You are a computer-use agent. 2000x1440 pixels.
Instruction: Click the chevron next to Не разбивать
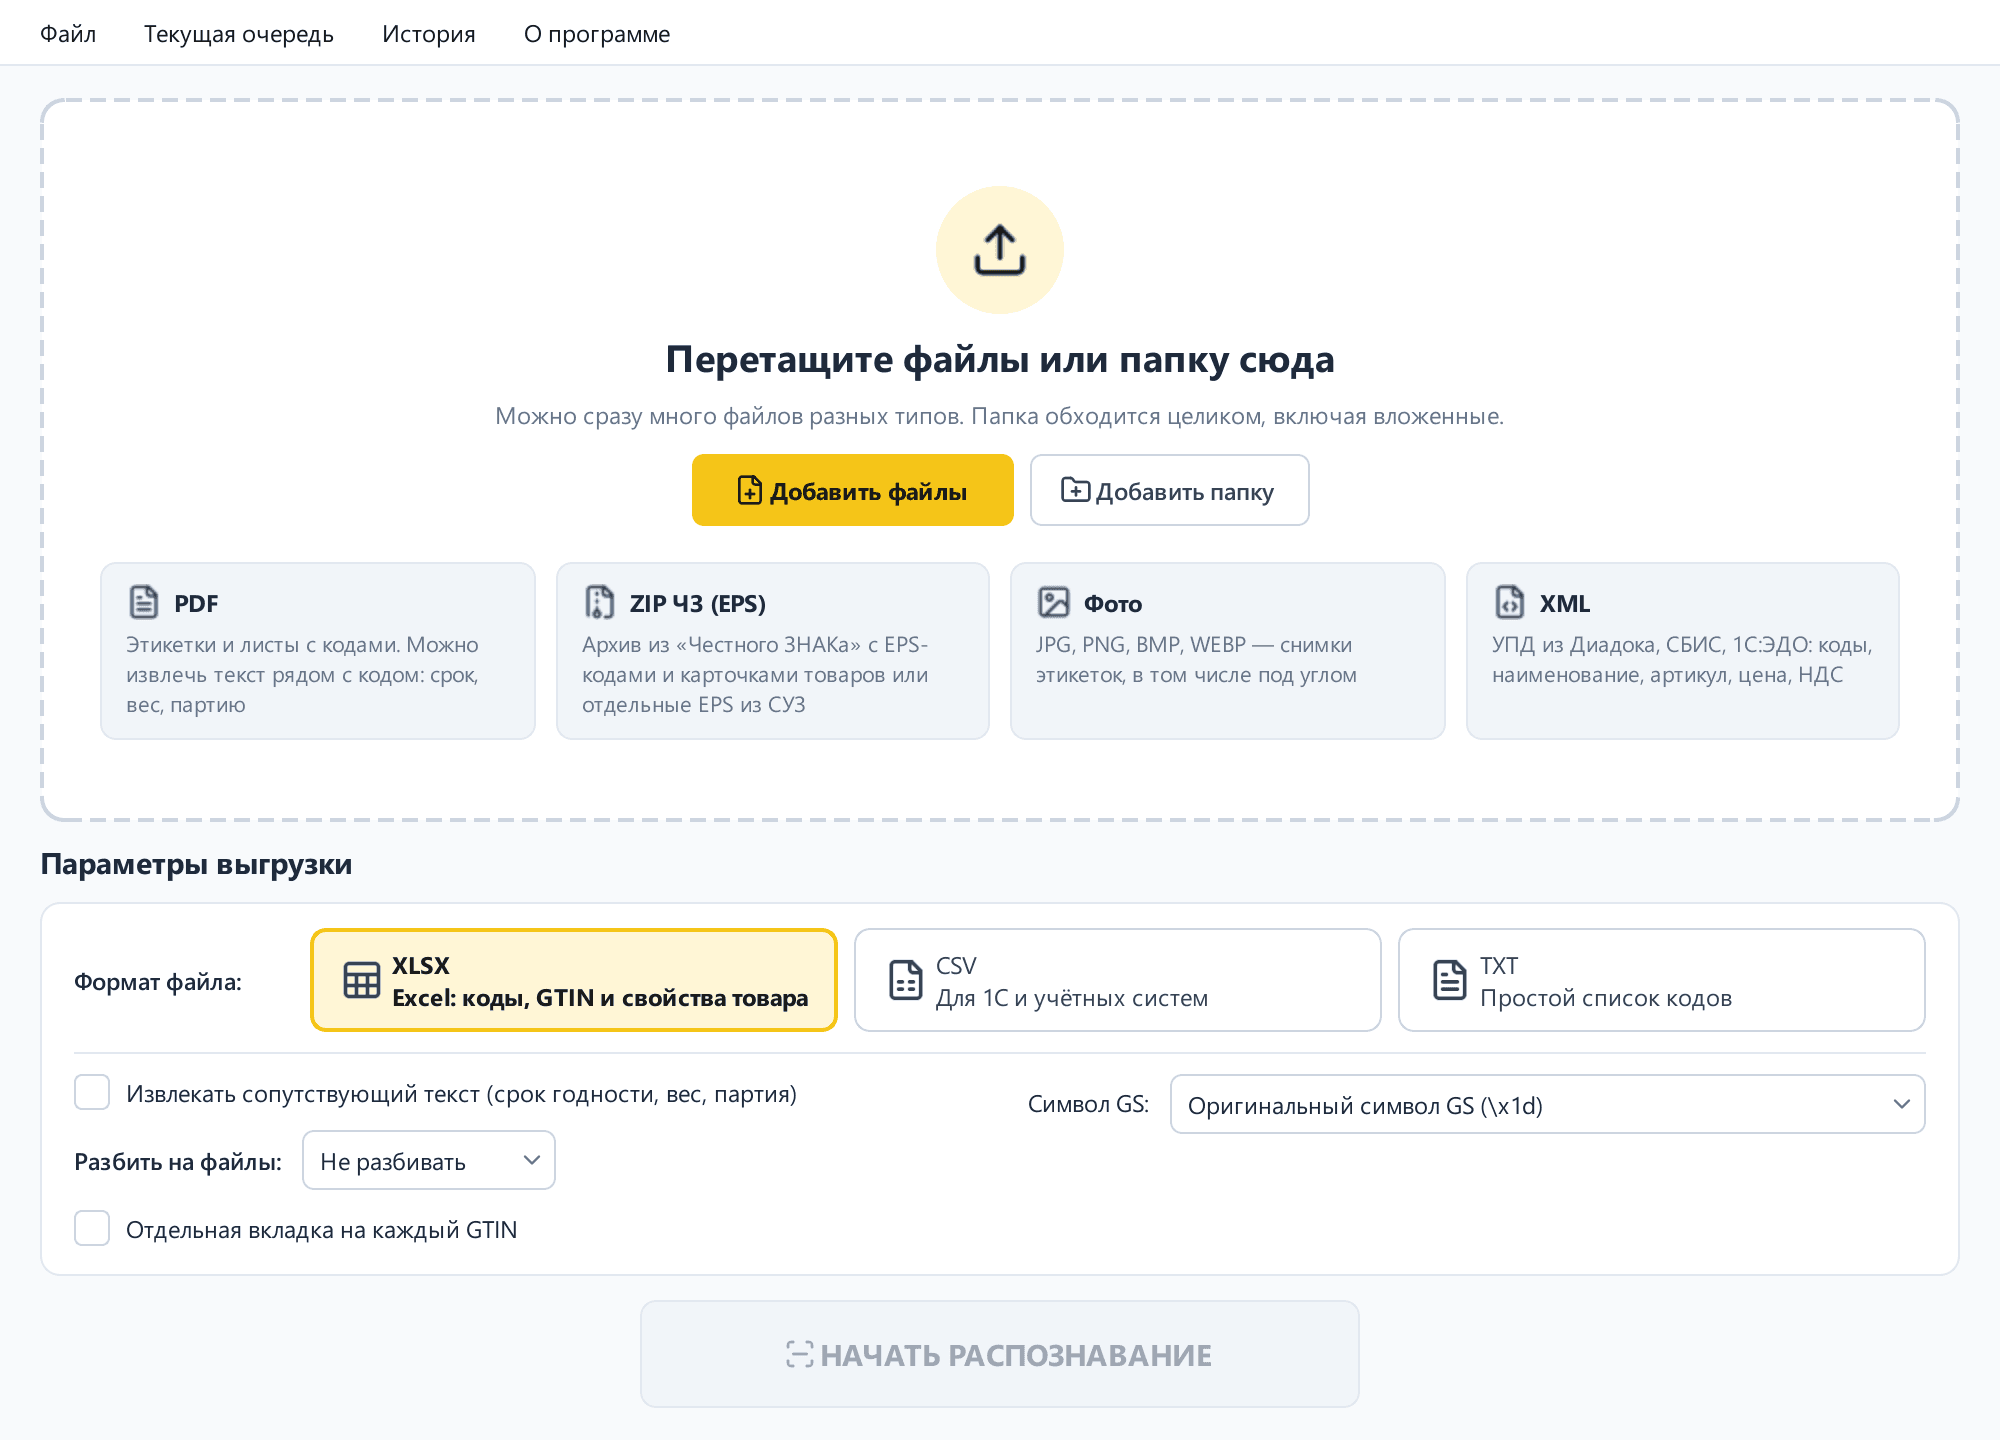pos(531,1160)
